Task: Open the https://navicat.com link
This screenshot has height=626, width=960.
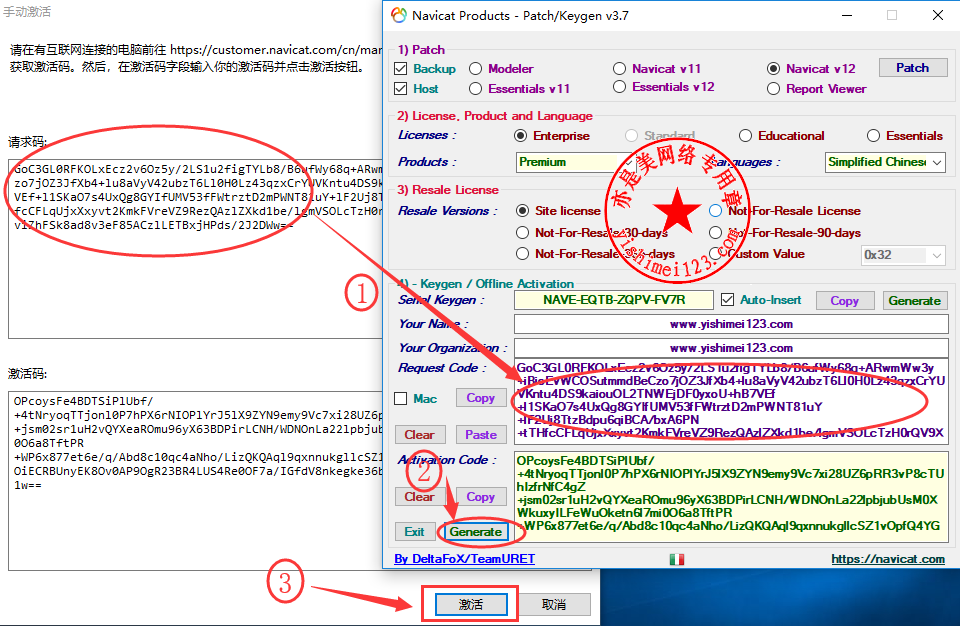Action: 887,559
